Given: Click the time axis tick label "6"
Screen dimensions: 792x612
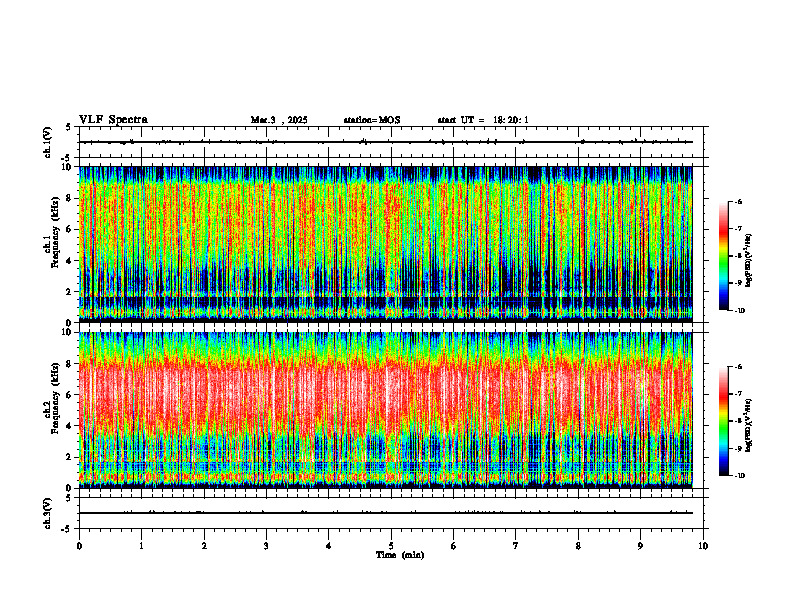Looking at the screenshot, I should click(454, 546).
